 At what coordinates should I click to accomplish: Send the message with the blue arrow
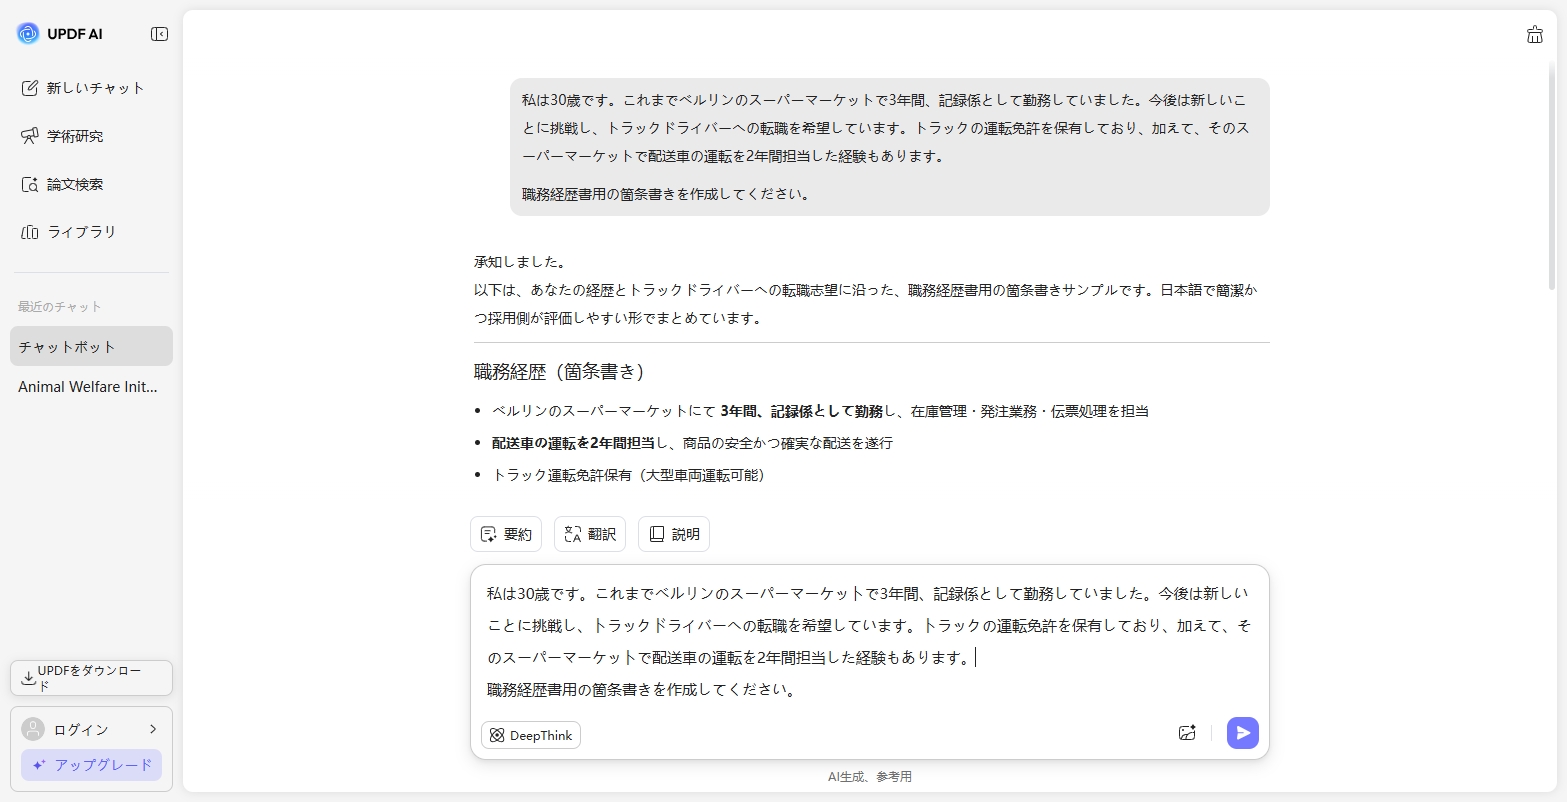(x=1242, y=732)
